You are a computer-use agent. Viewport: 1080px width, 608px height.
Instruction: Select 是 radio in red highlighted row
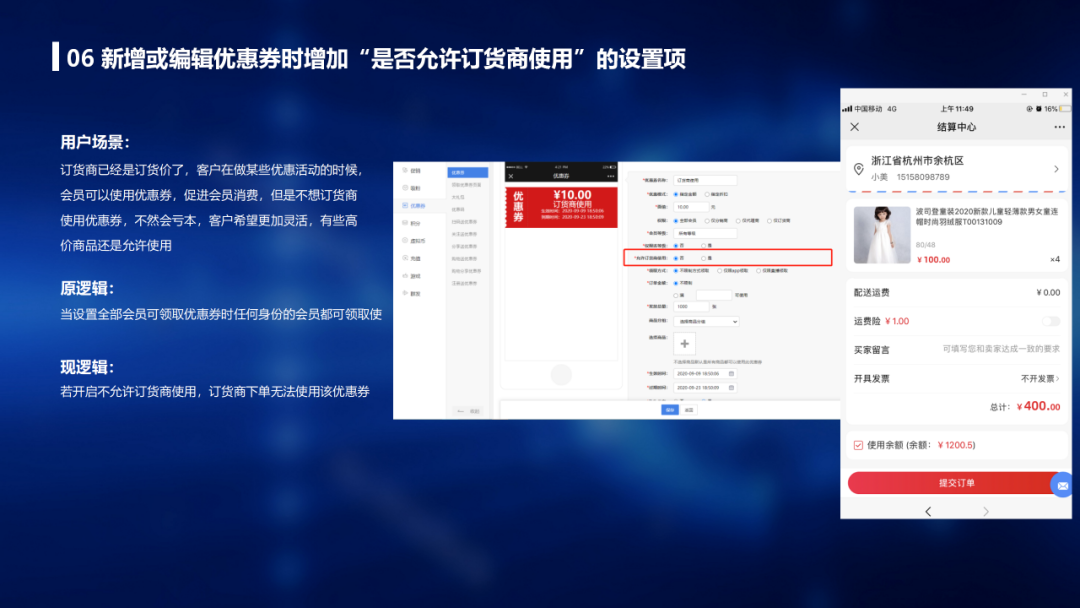704,258
